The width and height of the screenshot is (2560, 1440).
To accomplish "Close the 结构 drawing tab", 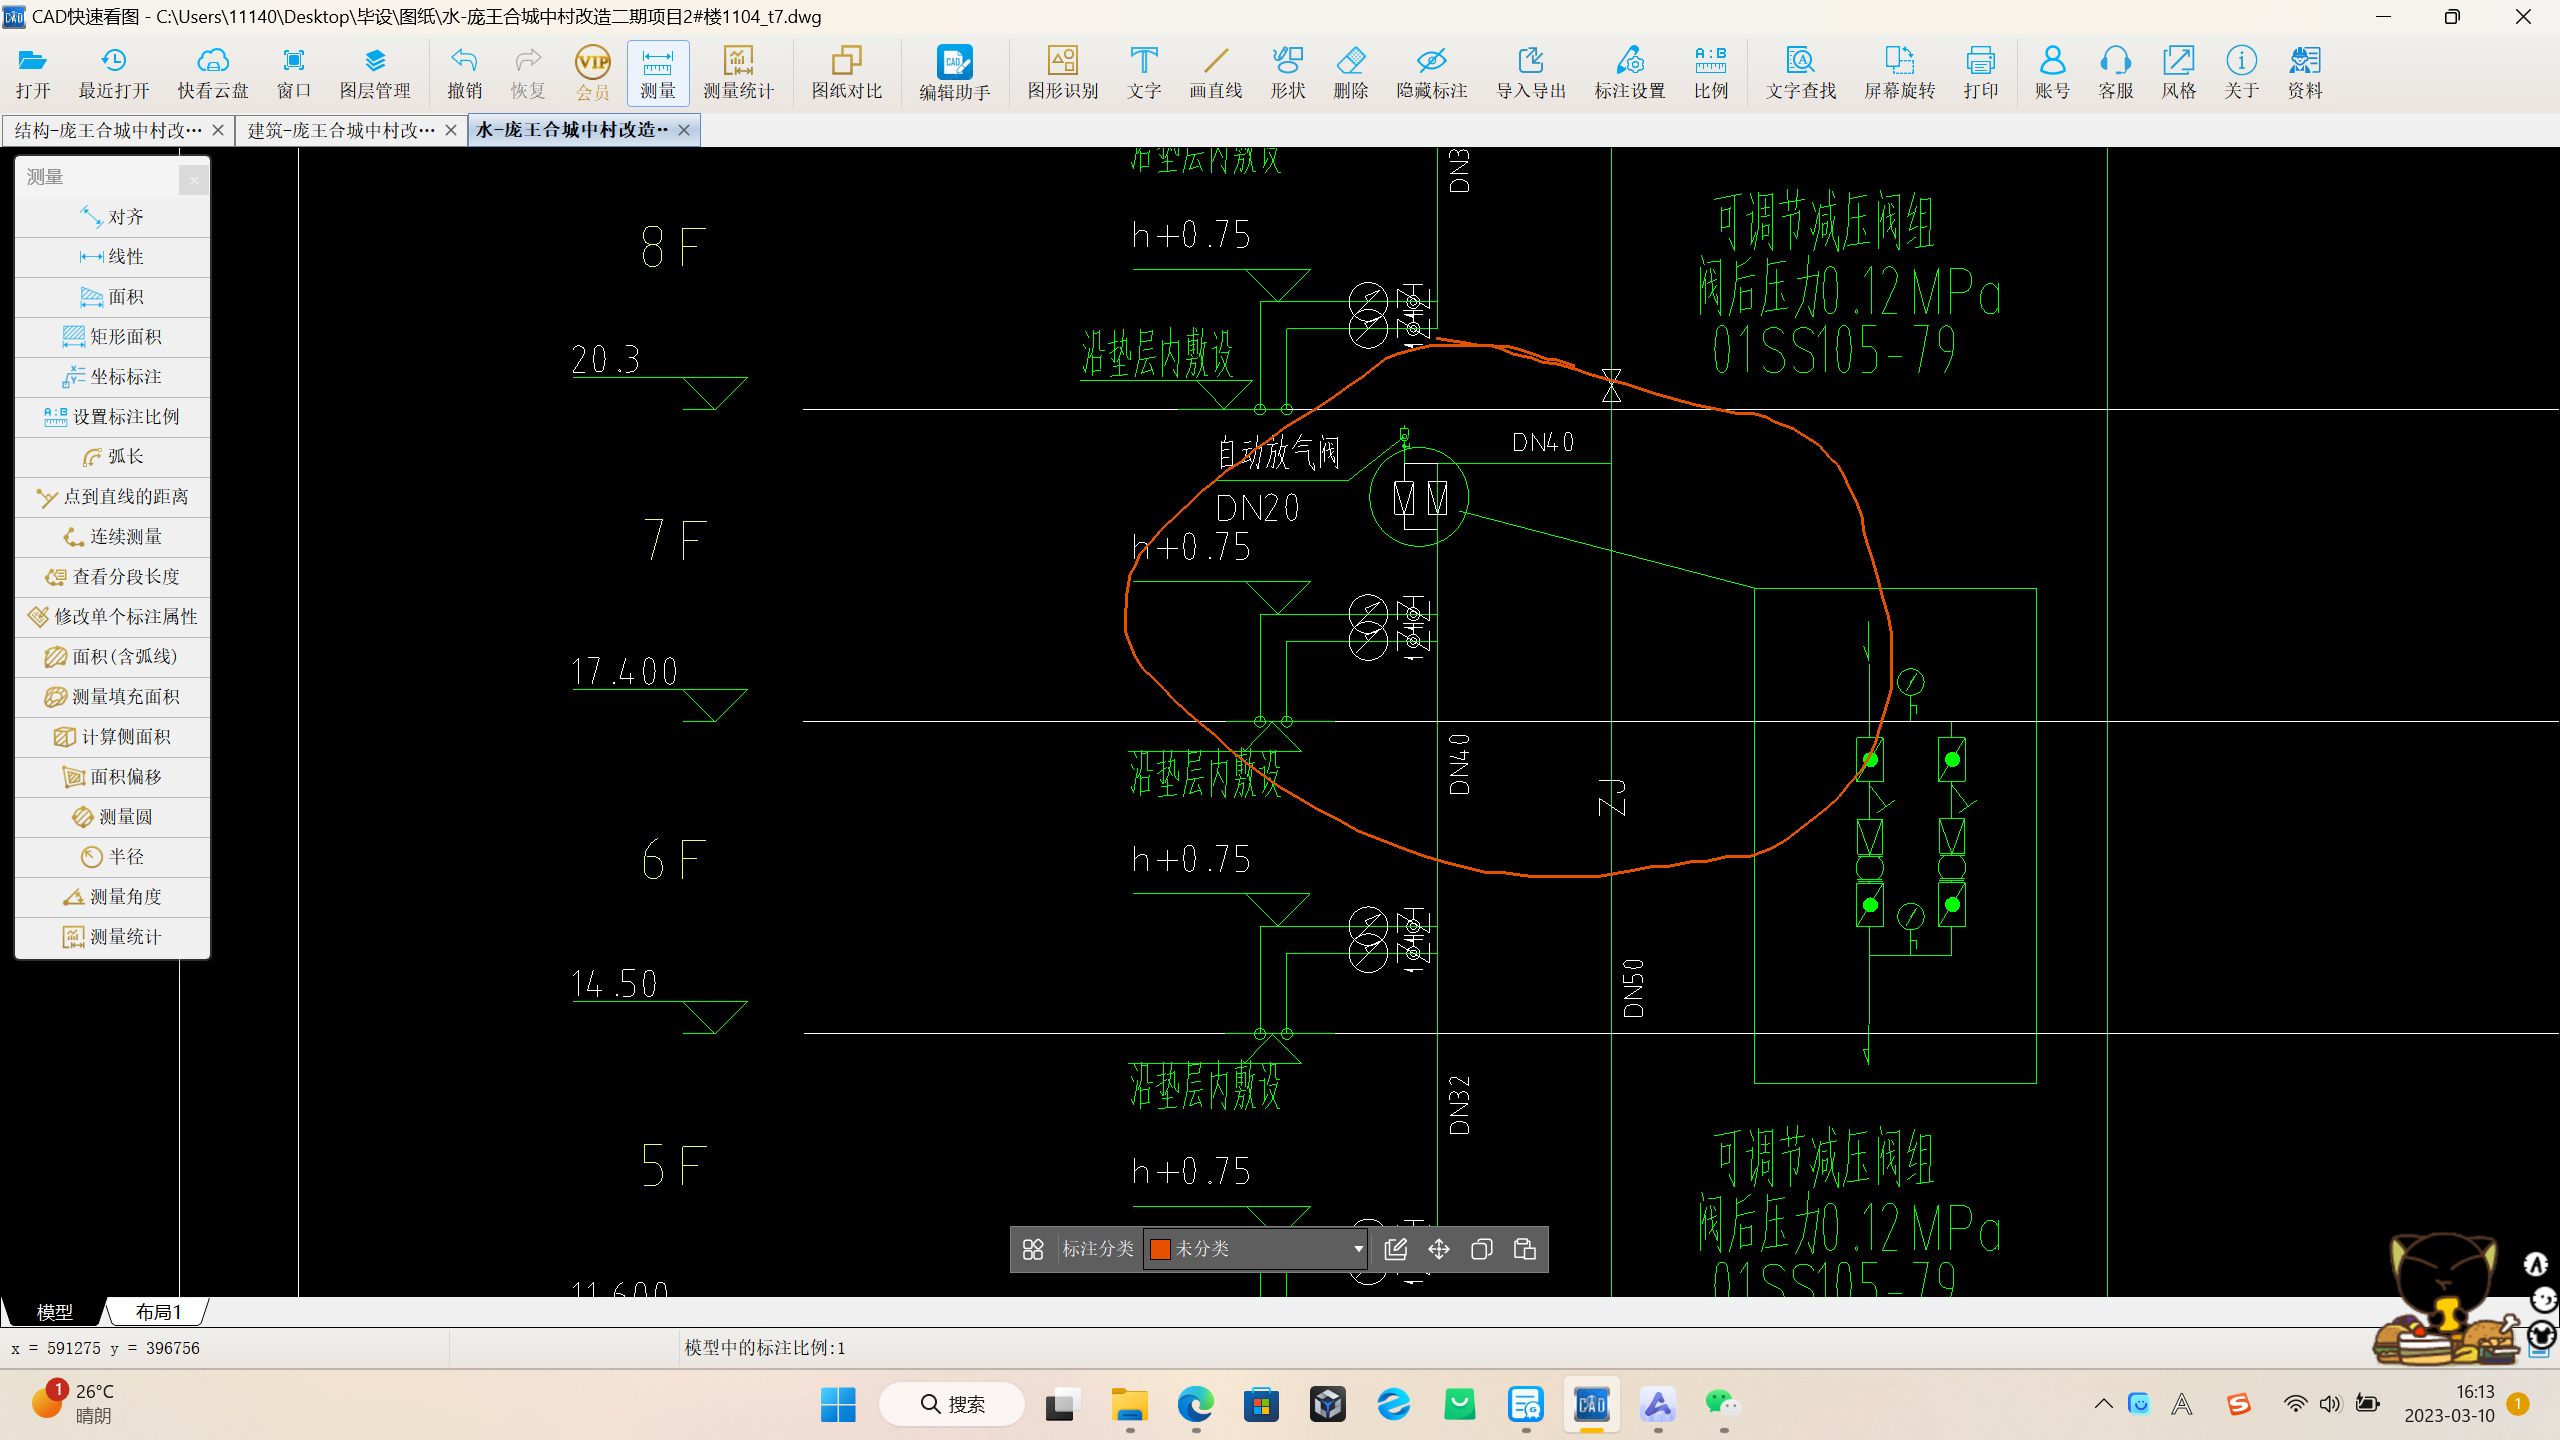I will [218, 130].
